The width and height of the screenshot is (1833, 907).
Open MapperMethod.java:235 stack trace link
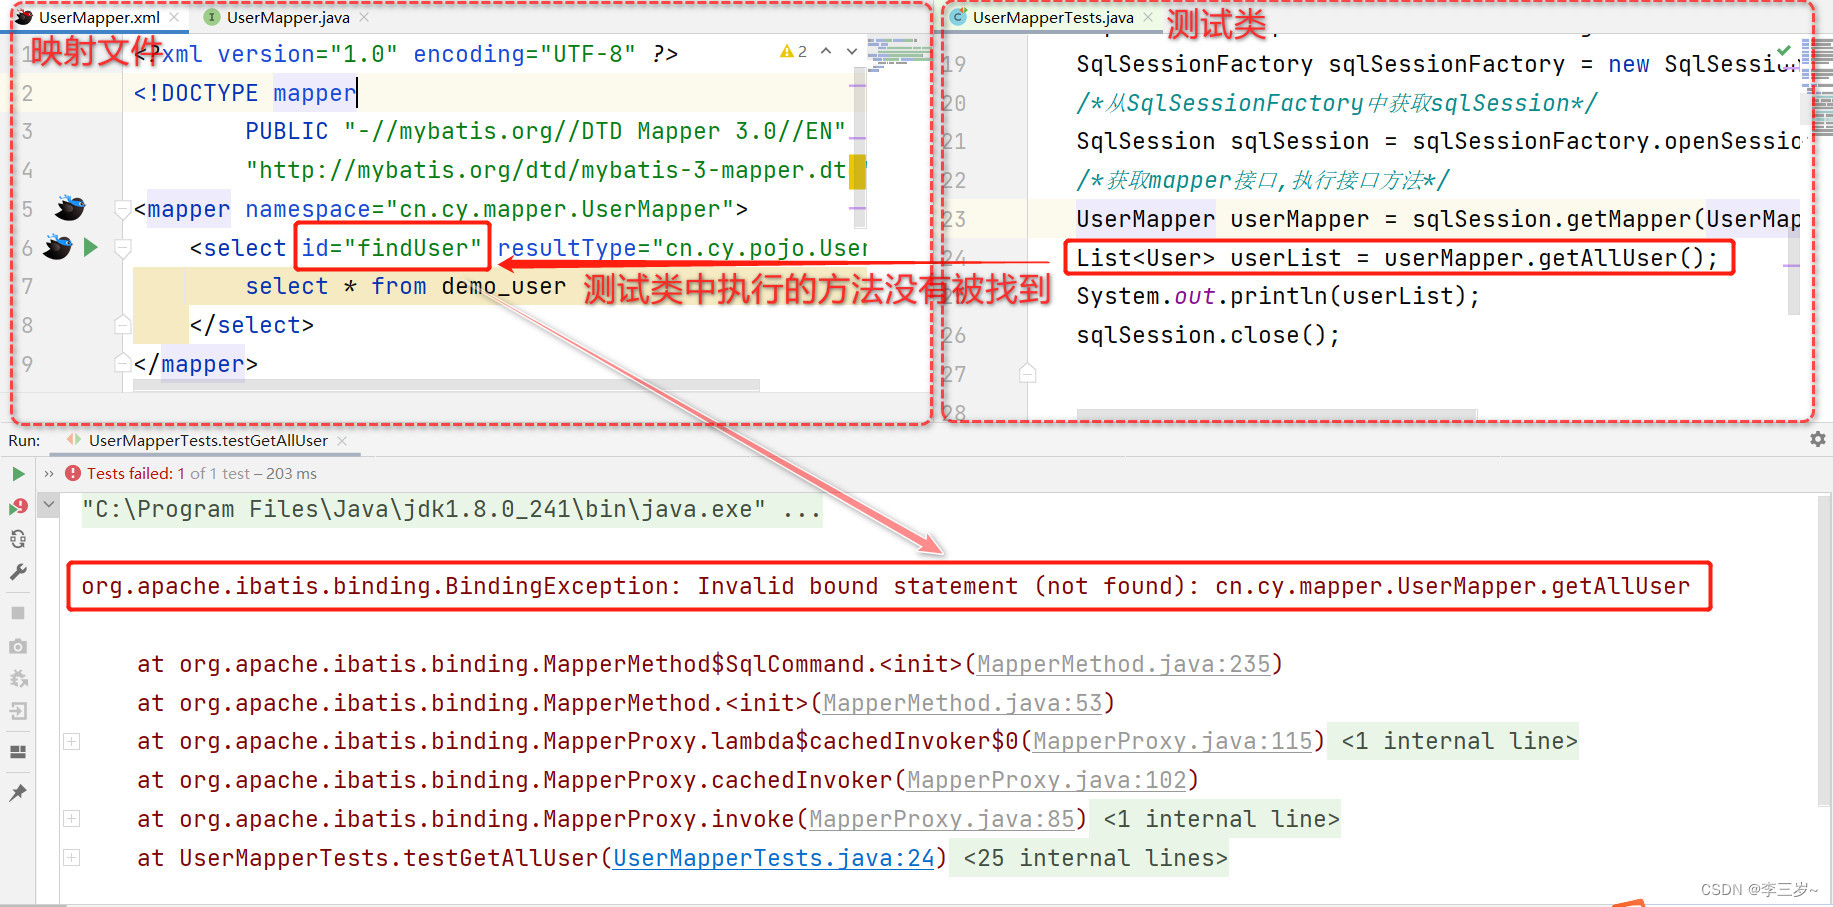click(1124, 664)
